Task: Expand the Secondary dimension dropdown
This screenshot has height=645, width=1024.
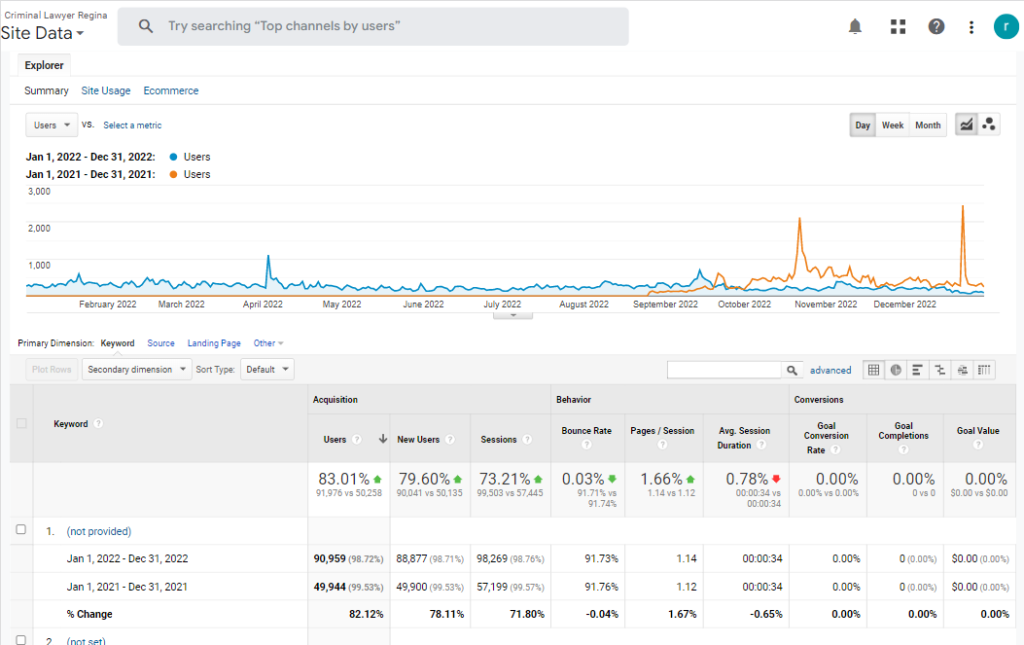Action: tap(137, 369)
